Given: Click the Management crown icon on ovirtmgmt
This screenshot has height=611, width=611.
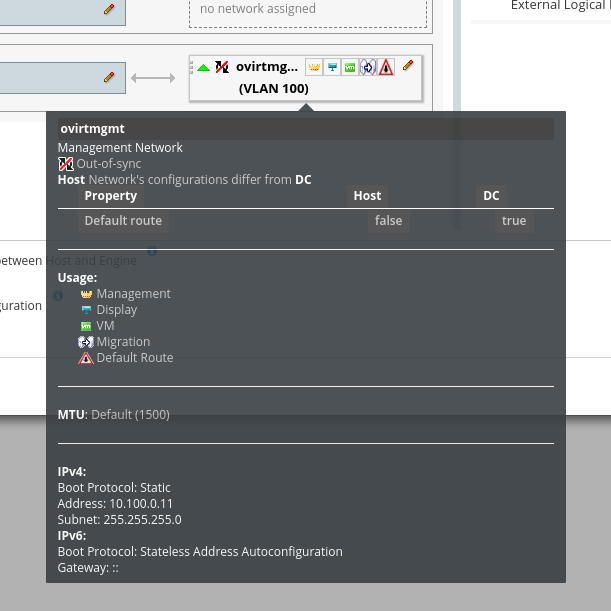Looking at the screenshot, I should (313, 67).
